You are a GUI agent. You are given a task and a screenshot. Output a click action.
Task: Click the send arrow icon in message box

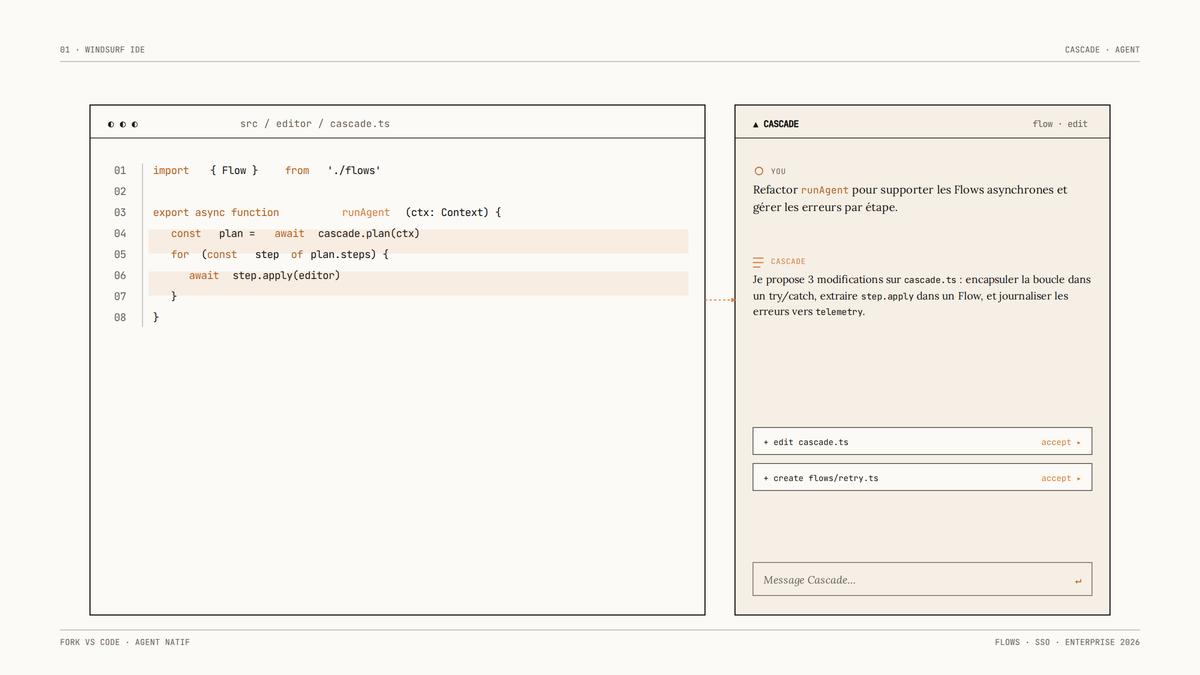1078,580
